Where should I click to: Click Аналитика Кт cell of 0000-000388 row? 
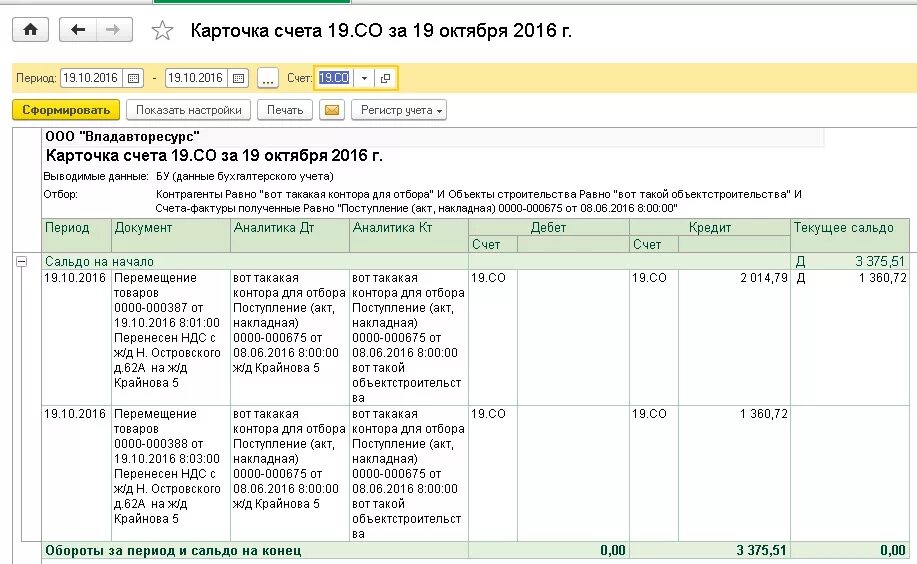(x=409, y=473)
